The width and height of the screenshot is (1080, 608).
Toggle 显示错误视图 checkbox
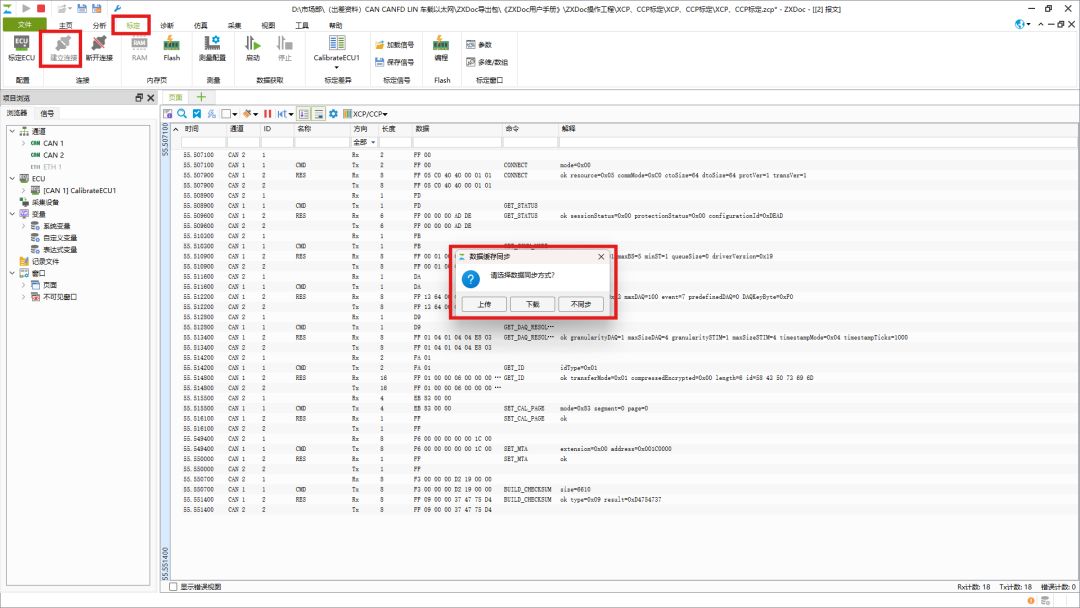(x=173, y=587)
